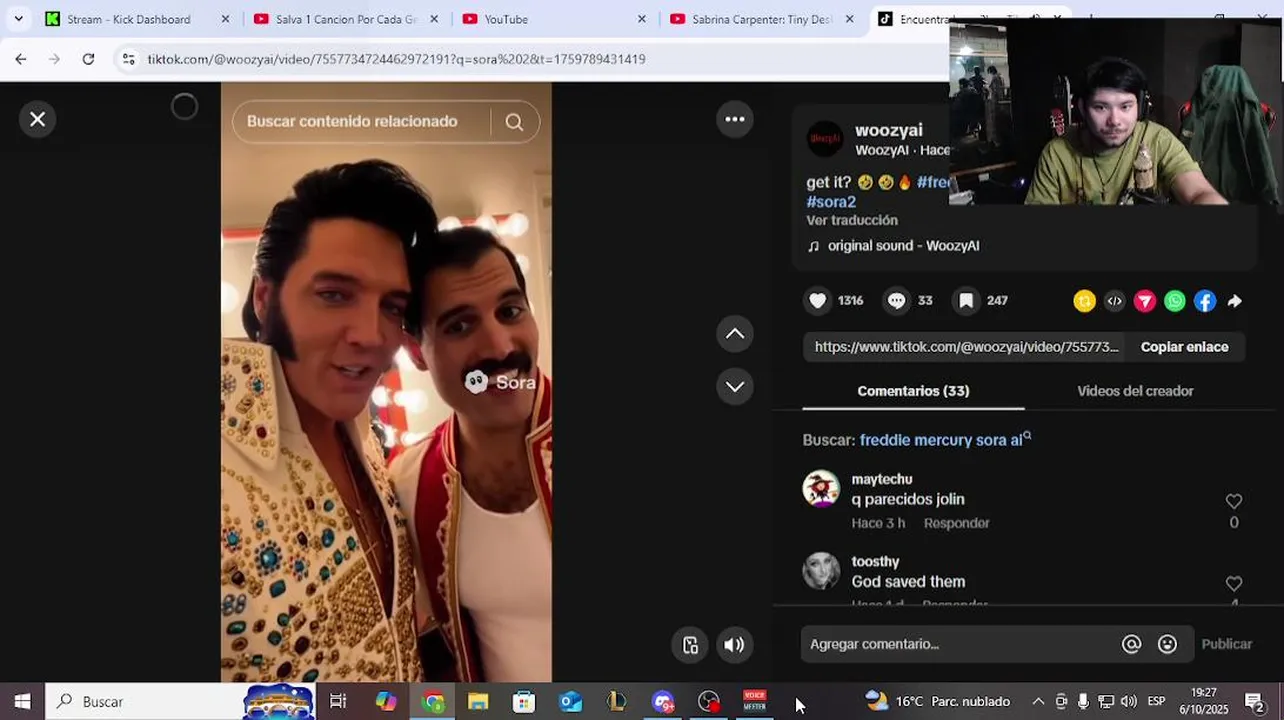Open the emoji picker in comment box

[x=1167, y=644]
